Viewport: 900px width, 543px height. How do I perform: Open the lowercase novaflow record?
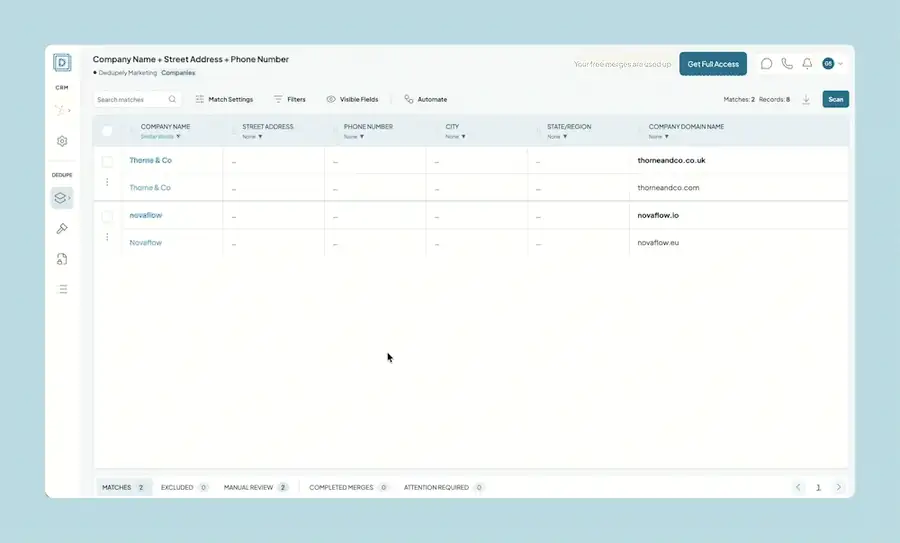146,215
